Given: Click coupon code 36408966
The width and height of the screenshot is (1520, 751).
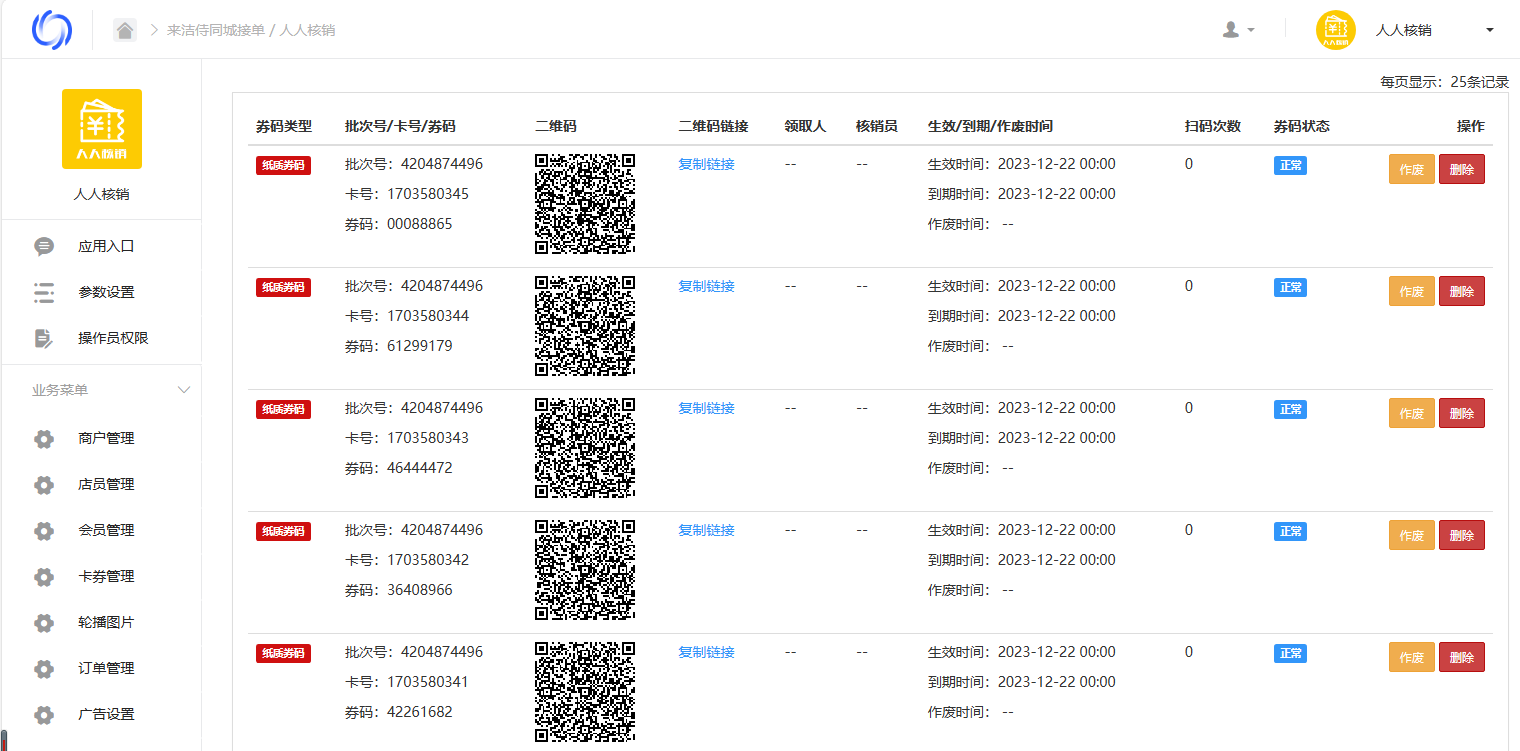Looking at the screenshot, I should click(x=420, y=590).
